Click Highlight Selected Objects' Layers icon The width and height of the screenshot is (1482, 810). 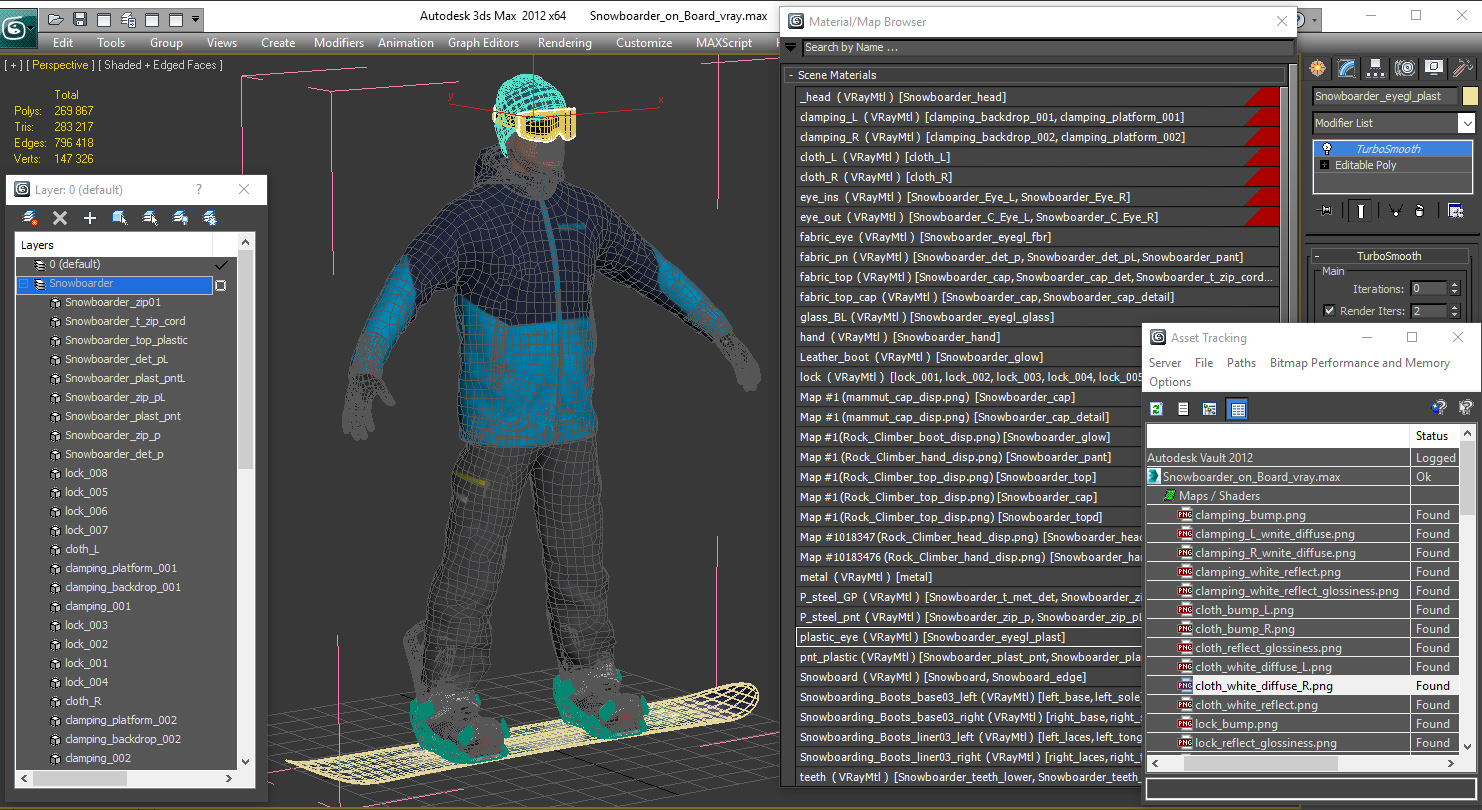150,217
